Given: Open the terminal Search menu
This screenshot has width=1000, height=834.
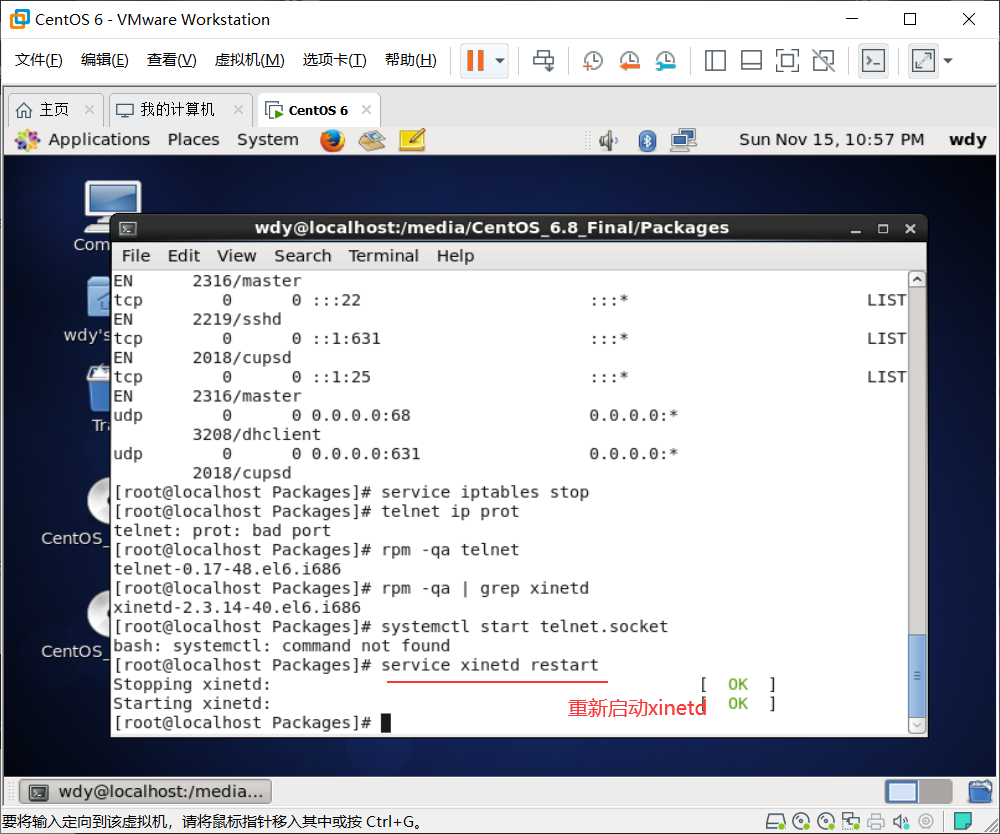Looking at the screenshot, I should click(303, 256).
